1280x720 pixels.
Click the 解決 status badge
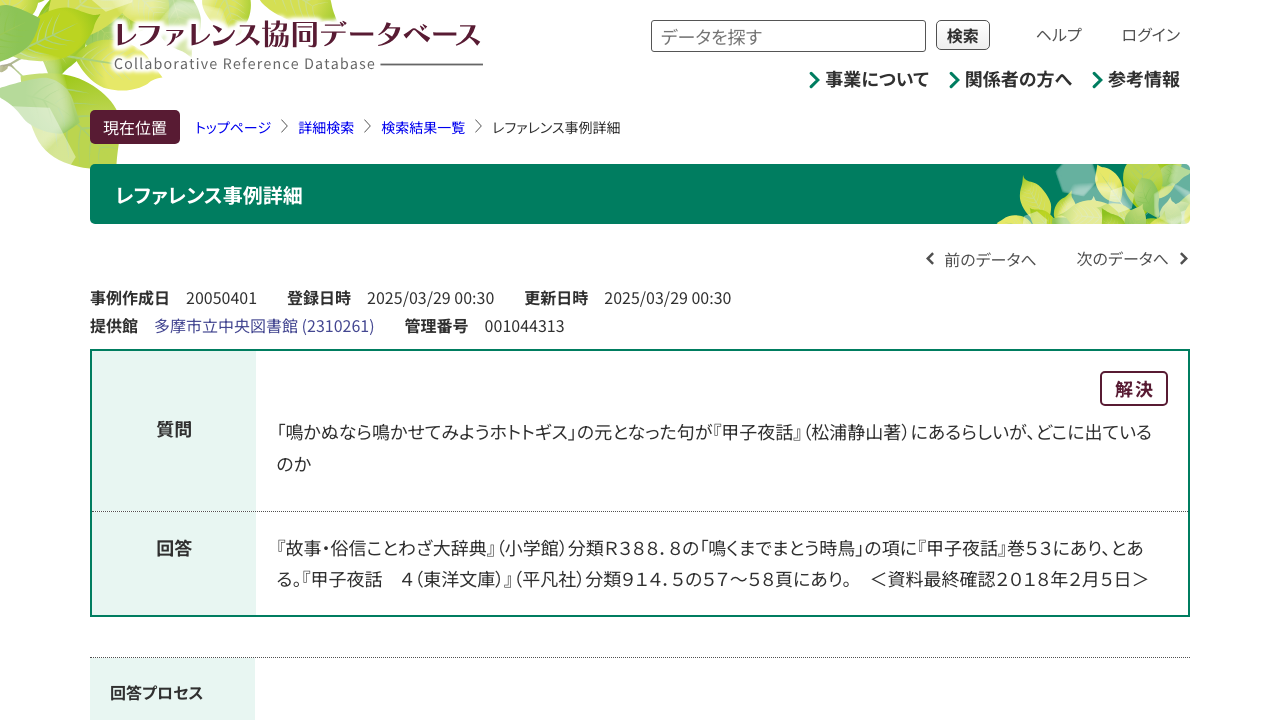(1134, 389)
